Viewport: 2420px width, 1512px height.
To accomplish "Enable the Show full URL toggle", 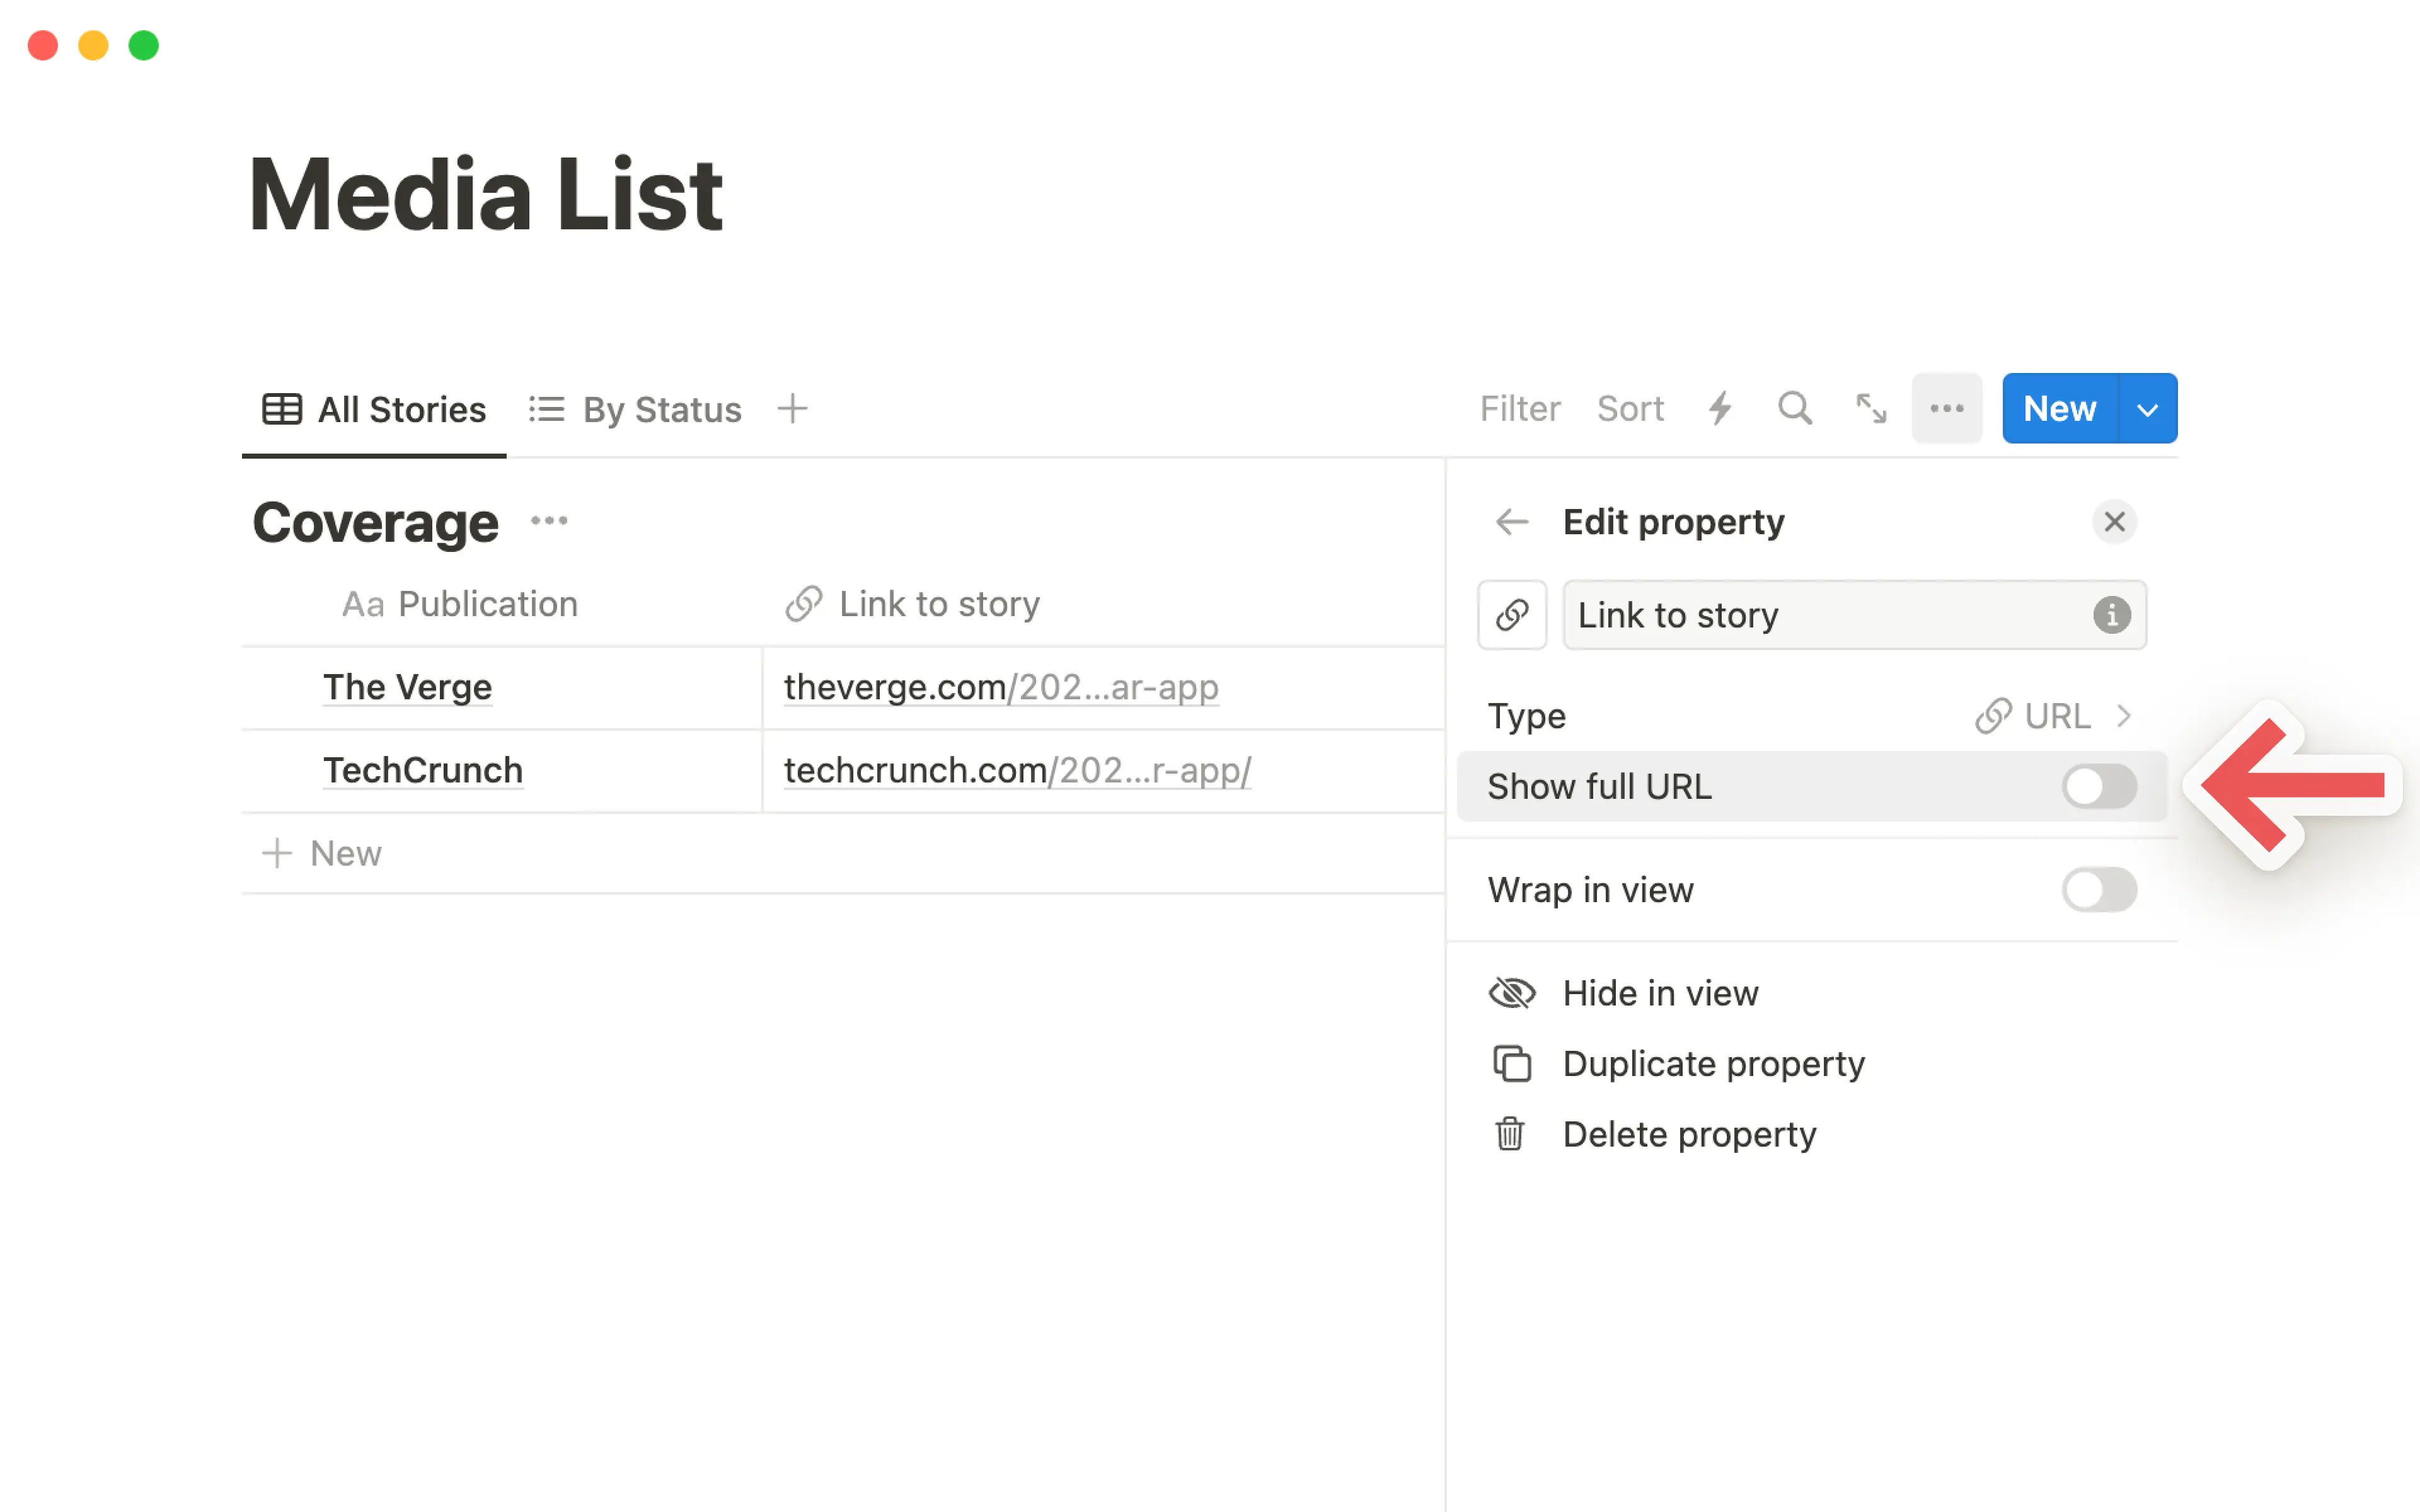I will tap(2098, 787).
